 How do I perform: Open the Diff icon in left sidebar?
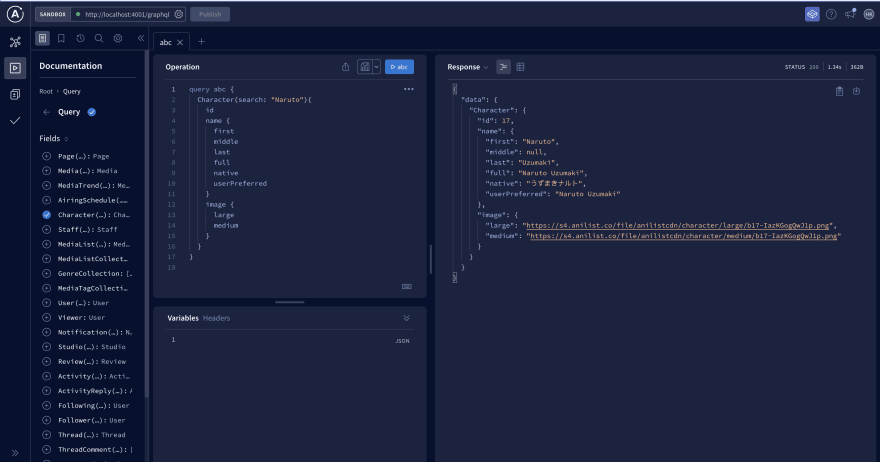(15, 94)
